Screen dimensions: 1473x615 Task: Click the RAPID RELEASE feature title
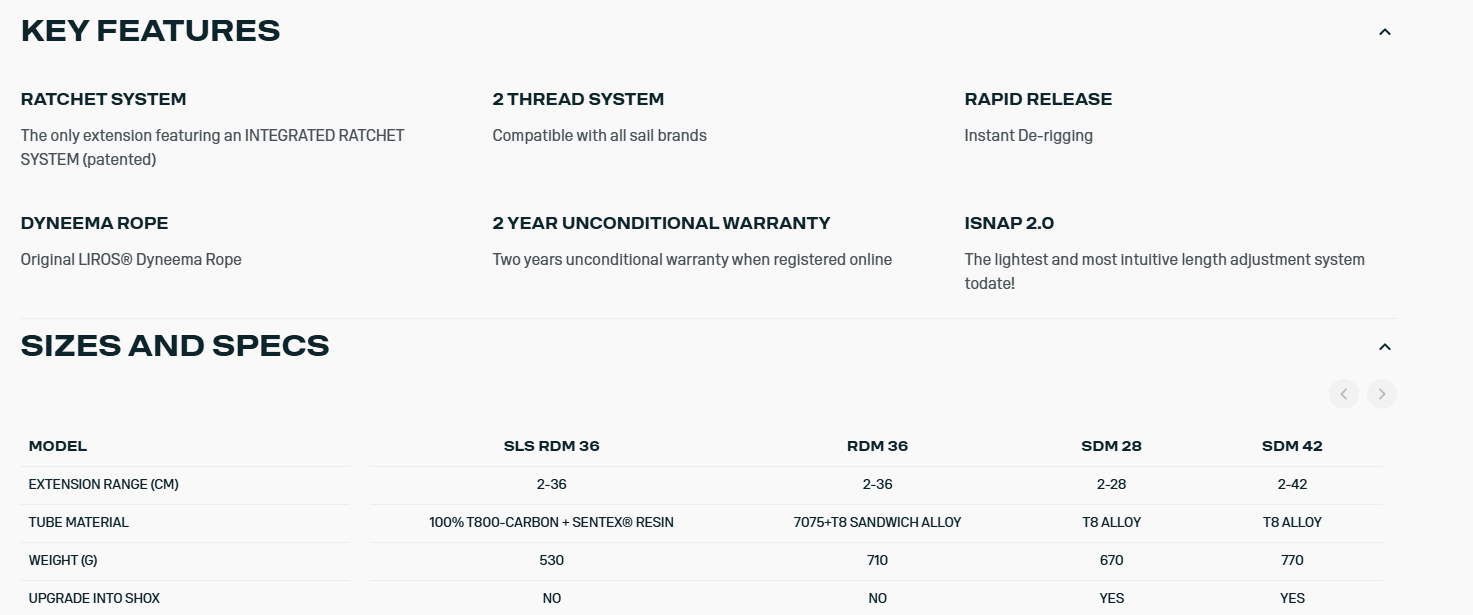tap(1038, 99)
